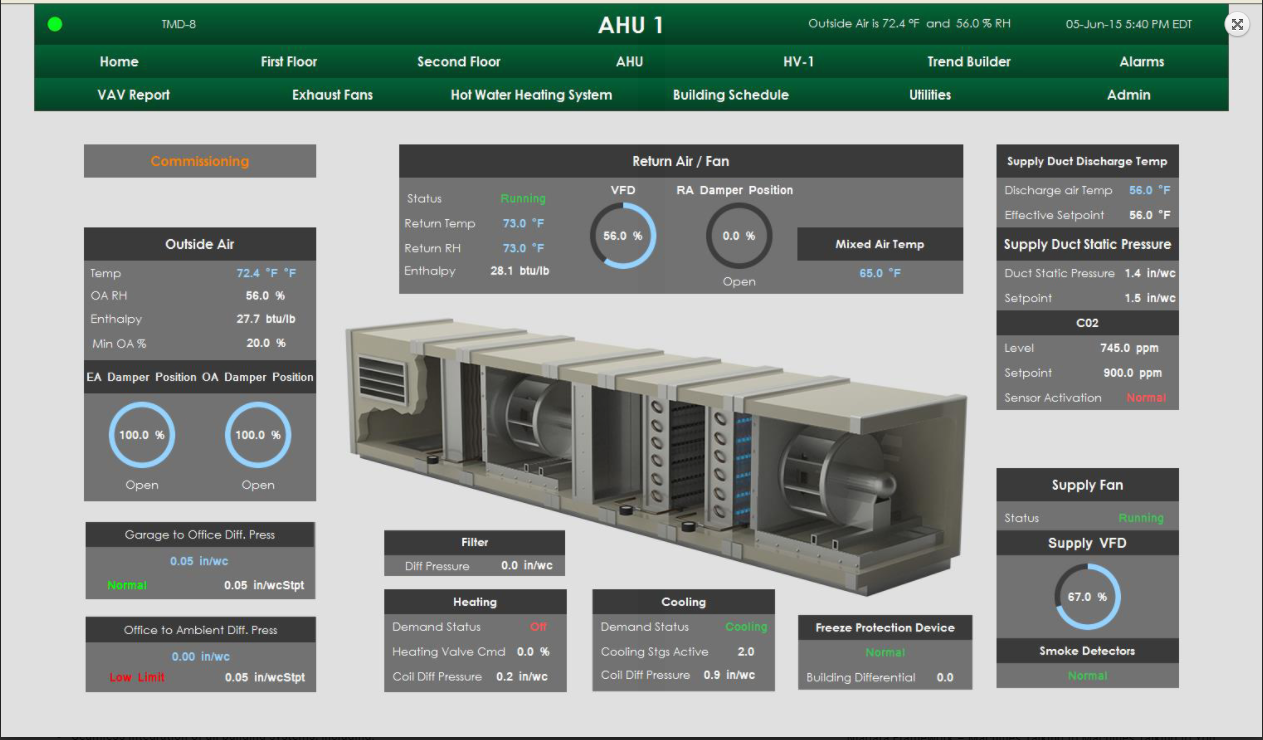Screen dimensions: 1263x740
Task: Open the AHU menu item
Action: (630, 62)
